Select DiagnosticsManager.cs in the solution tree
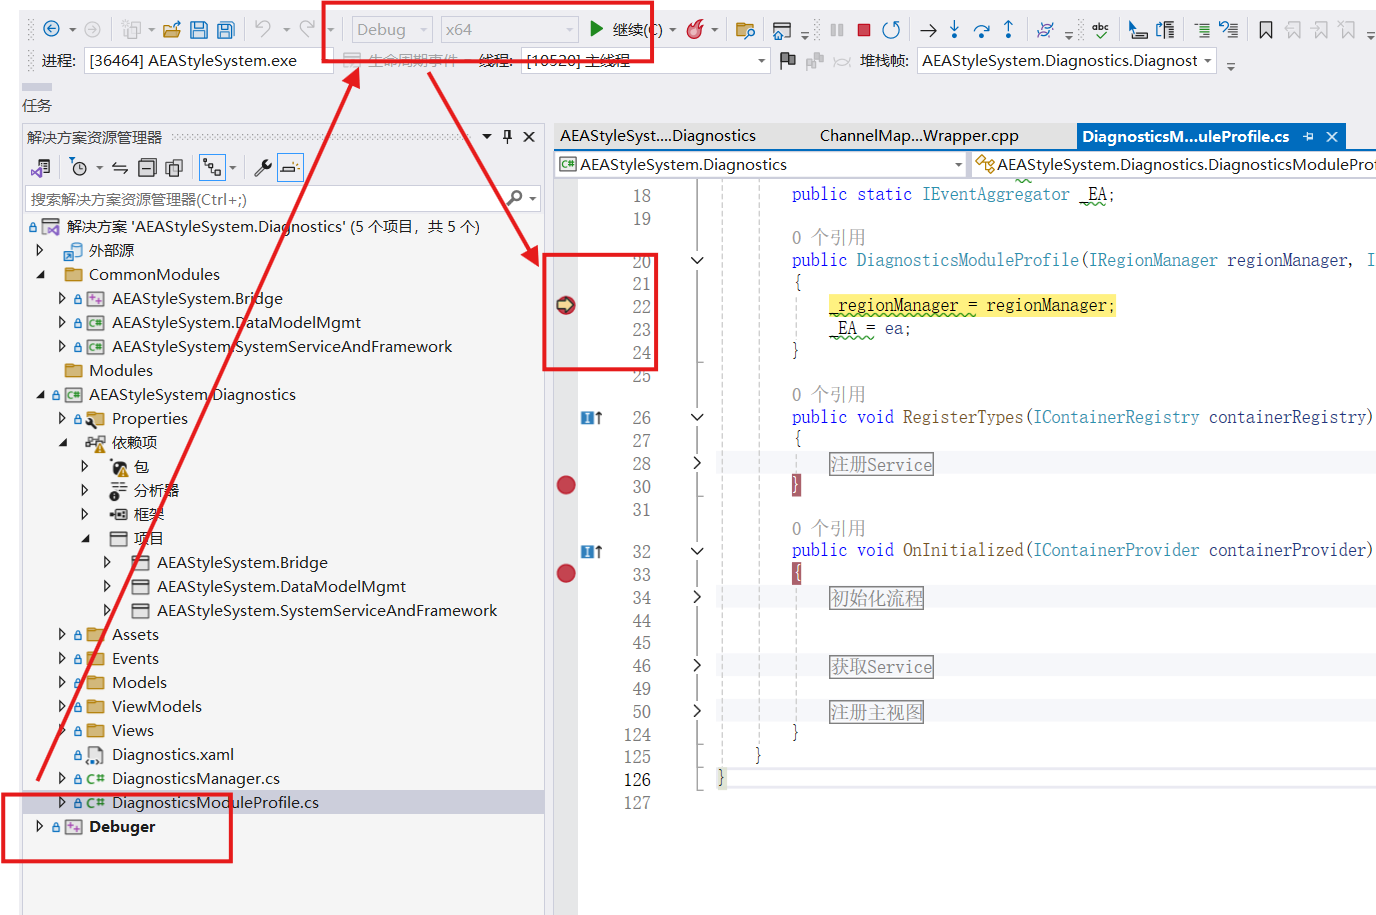The width and height of the screenshot is (1376, 915). tap(195, 779)
